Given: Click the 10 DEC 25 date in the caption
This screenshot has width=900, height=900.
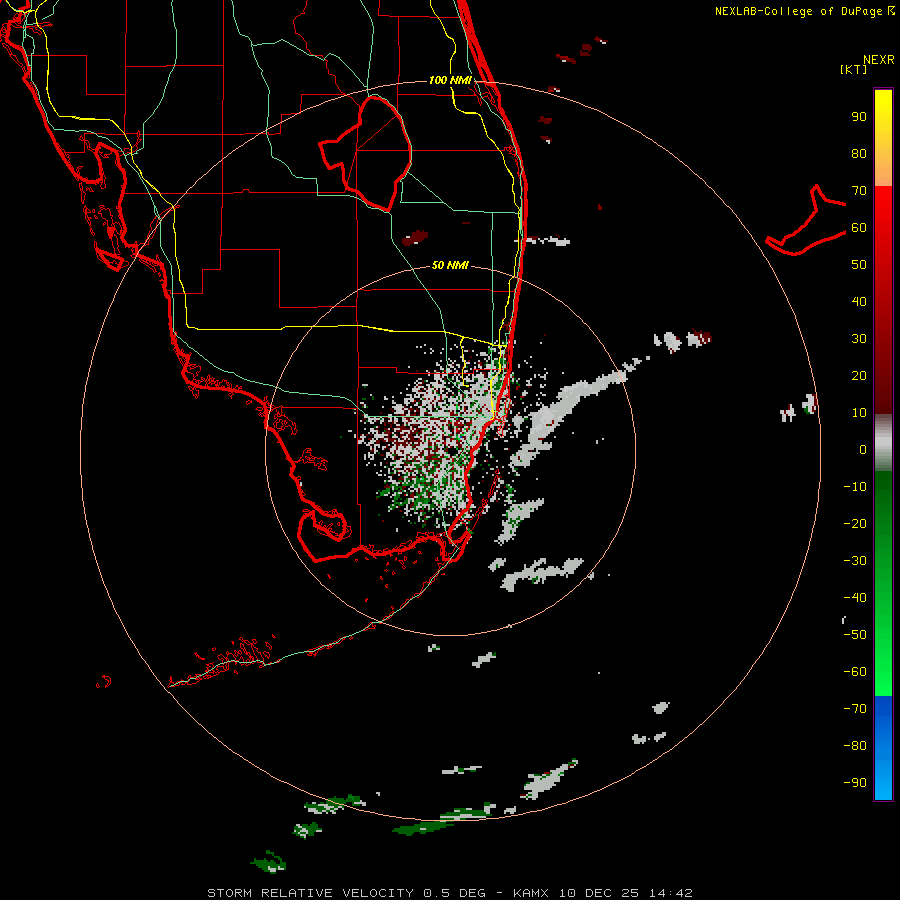Looking at the screenshot, I should (598, 893).
